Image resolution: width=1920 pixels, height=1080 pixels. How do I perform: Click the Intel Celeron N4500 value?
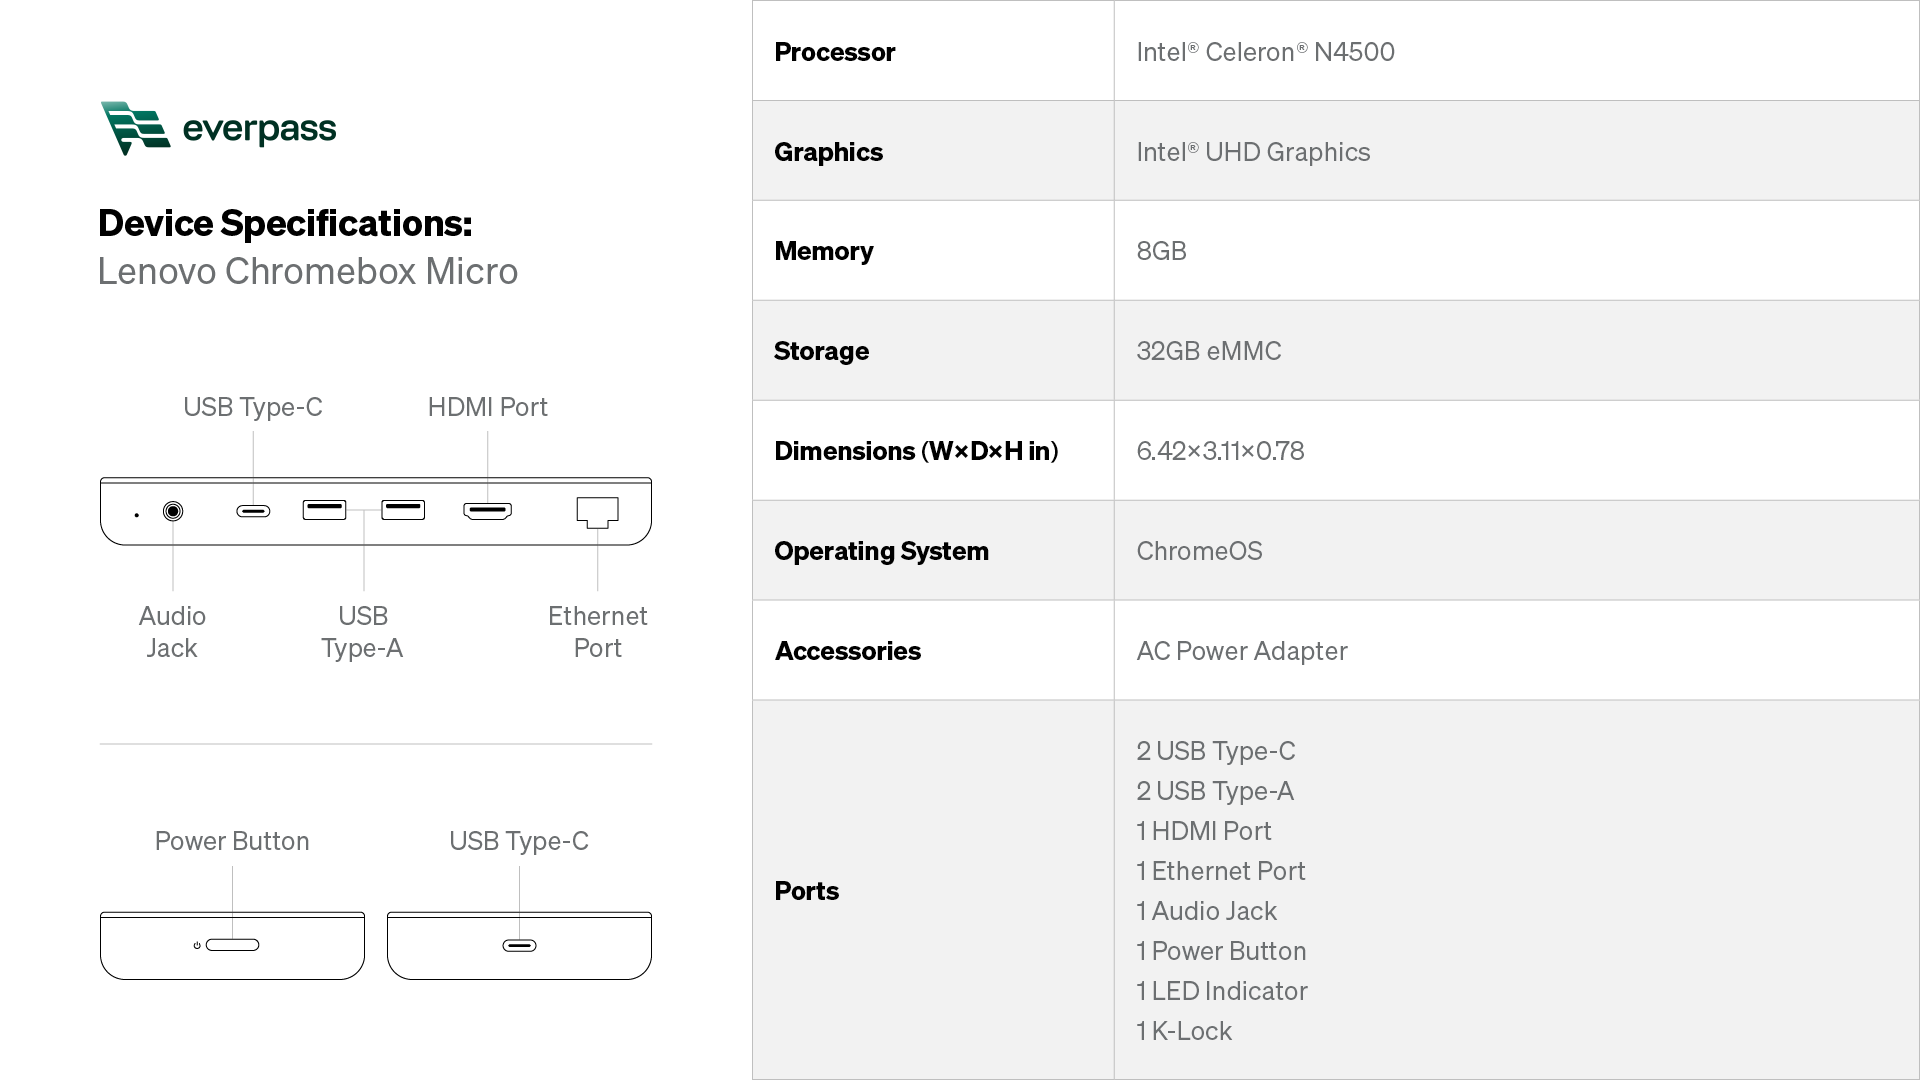pyautogui.click(x=1265, y=52)
